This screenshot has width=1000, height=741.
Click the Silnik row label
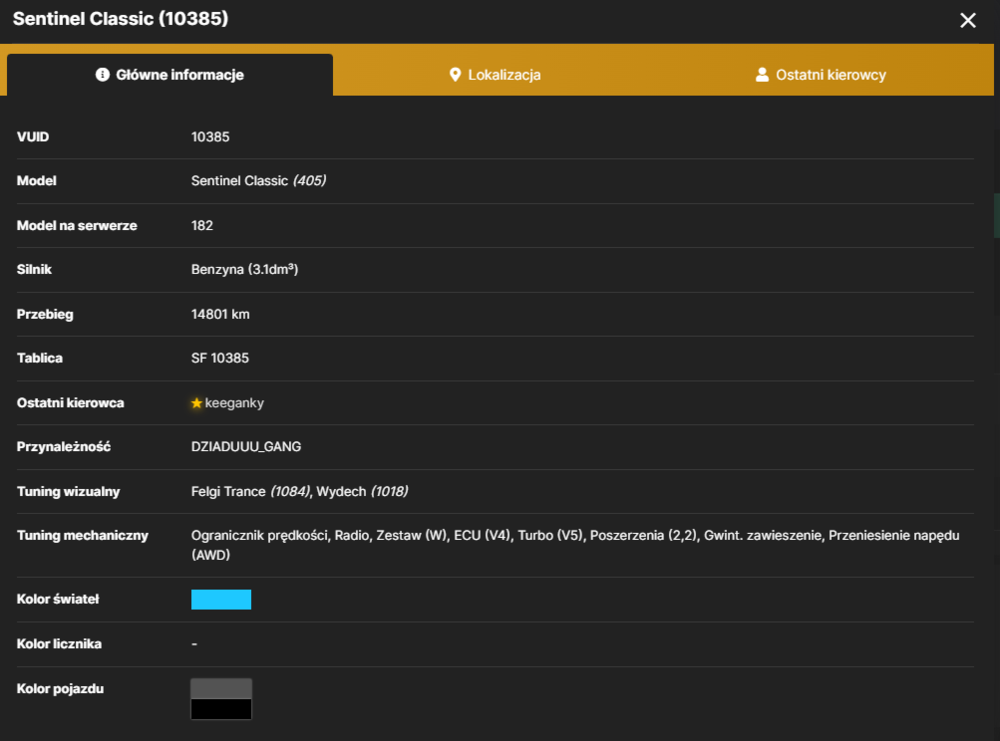(34, 270)
